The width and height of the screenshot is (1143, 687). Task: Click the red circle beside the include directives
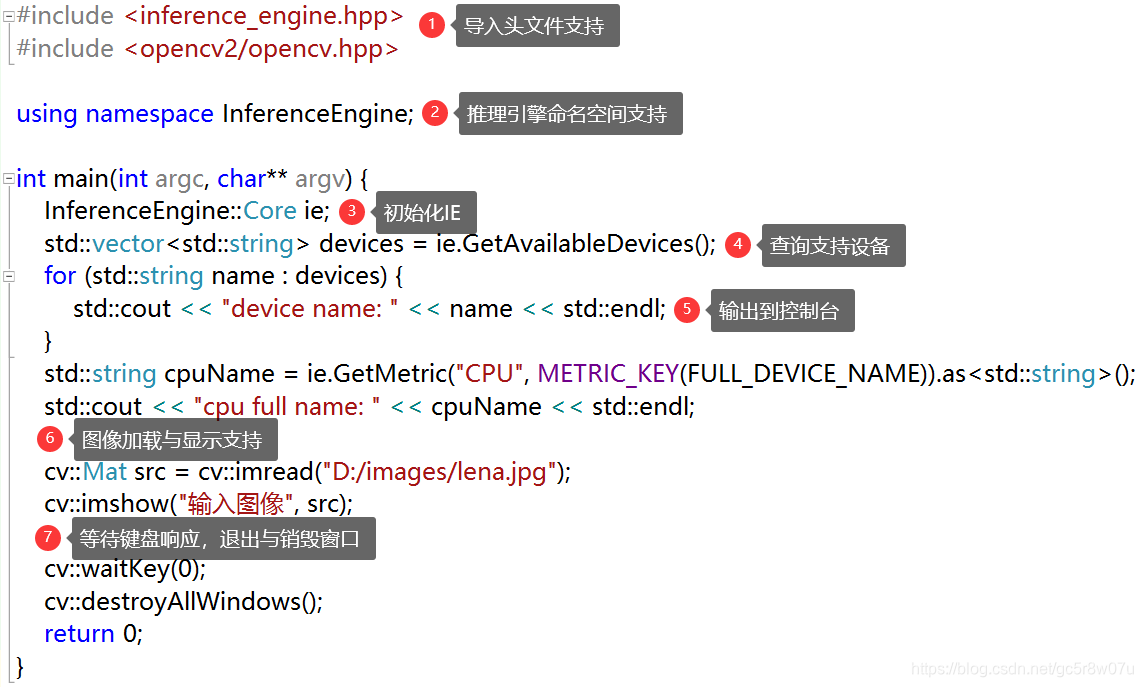click(x=431, y=24)
